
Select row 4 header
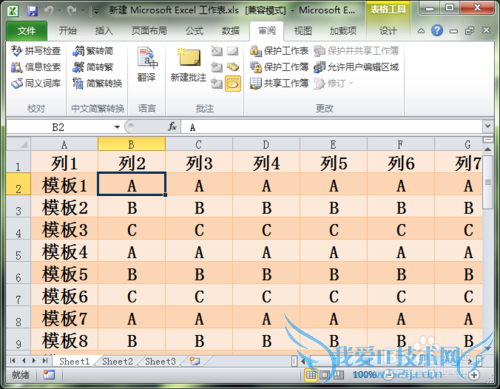click(x=19, y=229)
